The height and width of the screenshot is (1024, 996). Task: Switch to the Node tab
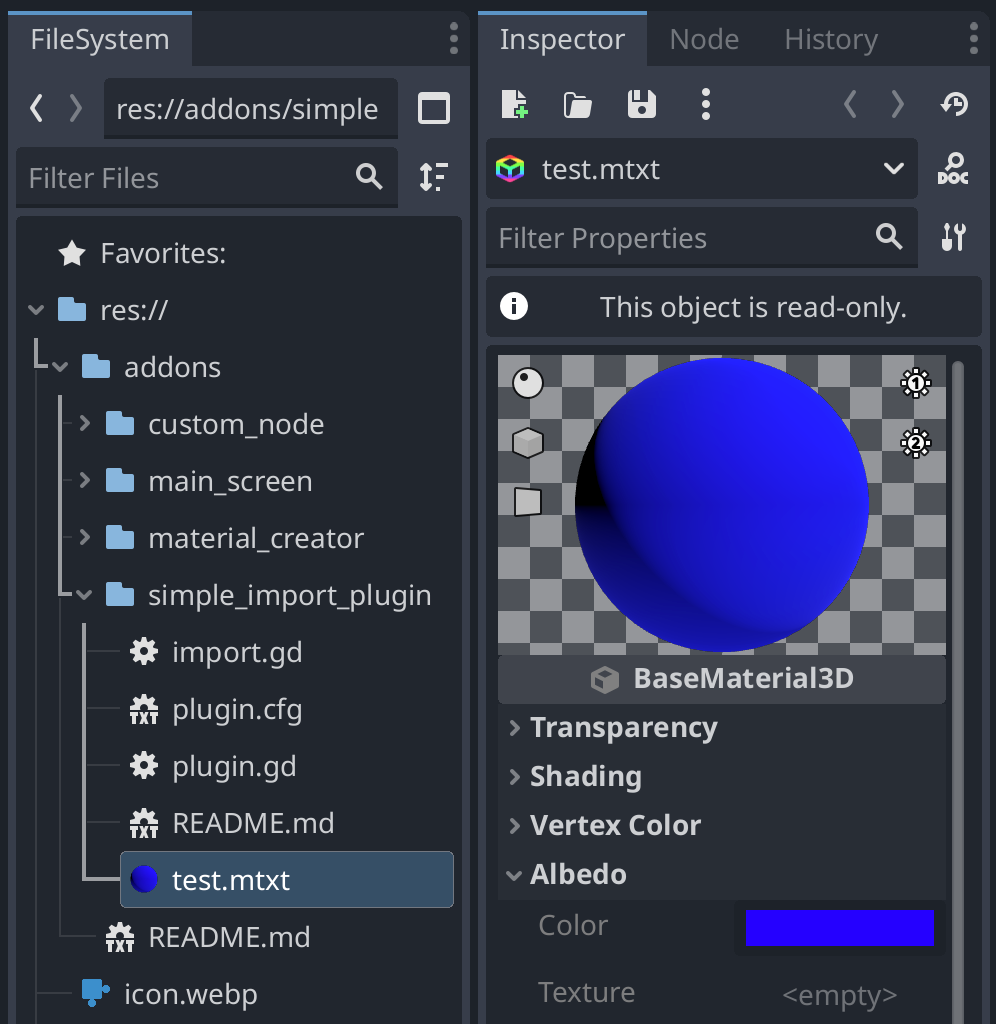(703, 39)
